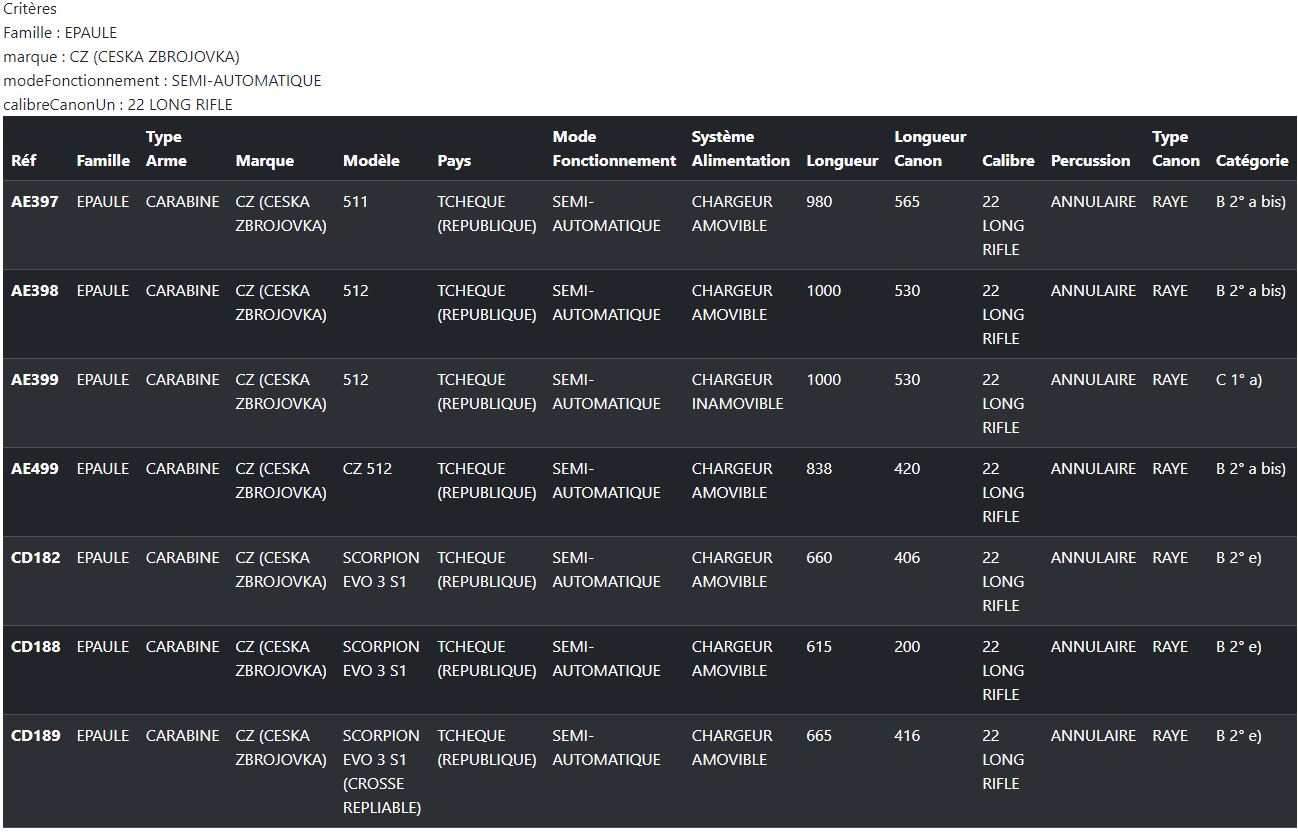Click the 'Longueur Canon' column header
1298x832 pixels.
coord(930,148)
